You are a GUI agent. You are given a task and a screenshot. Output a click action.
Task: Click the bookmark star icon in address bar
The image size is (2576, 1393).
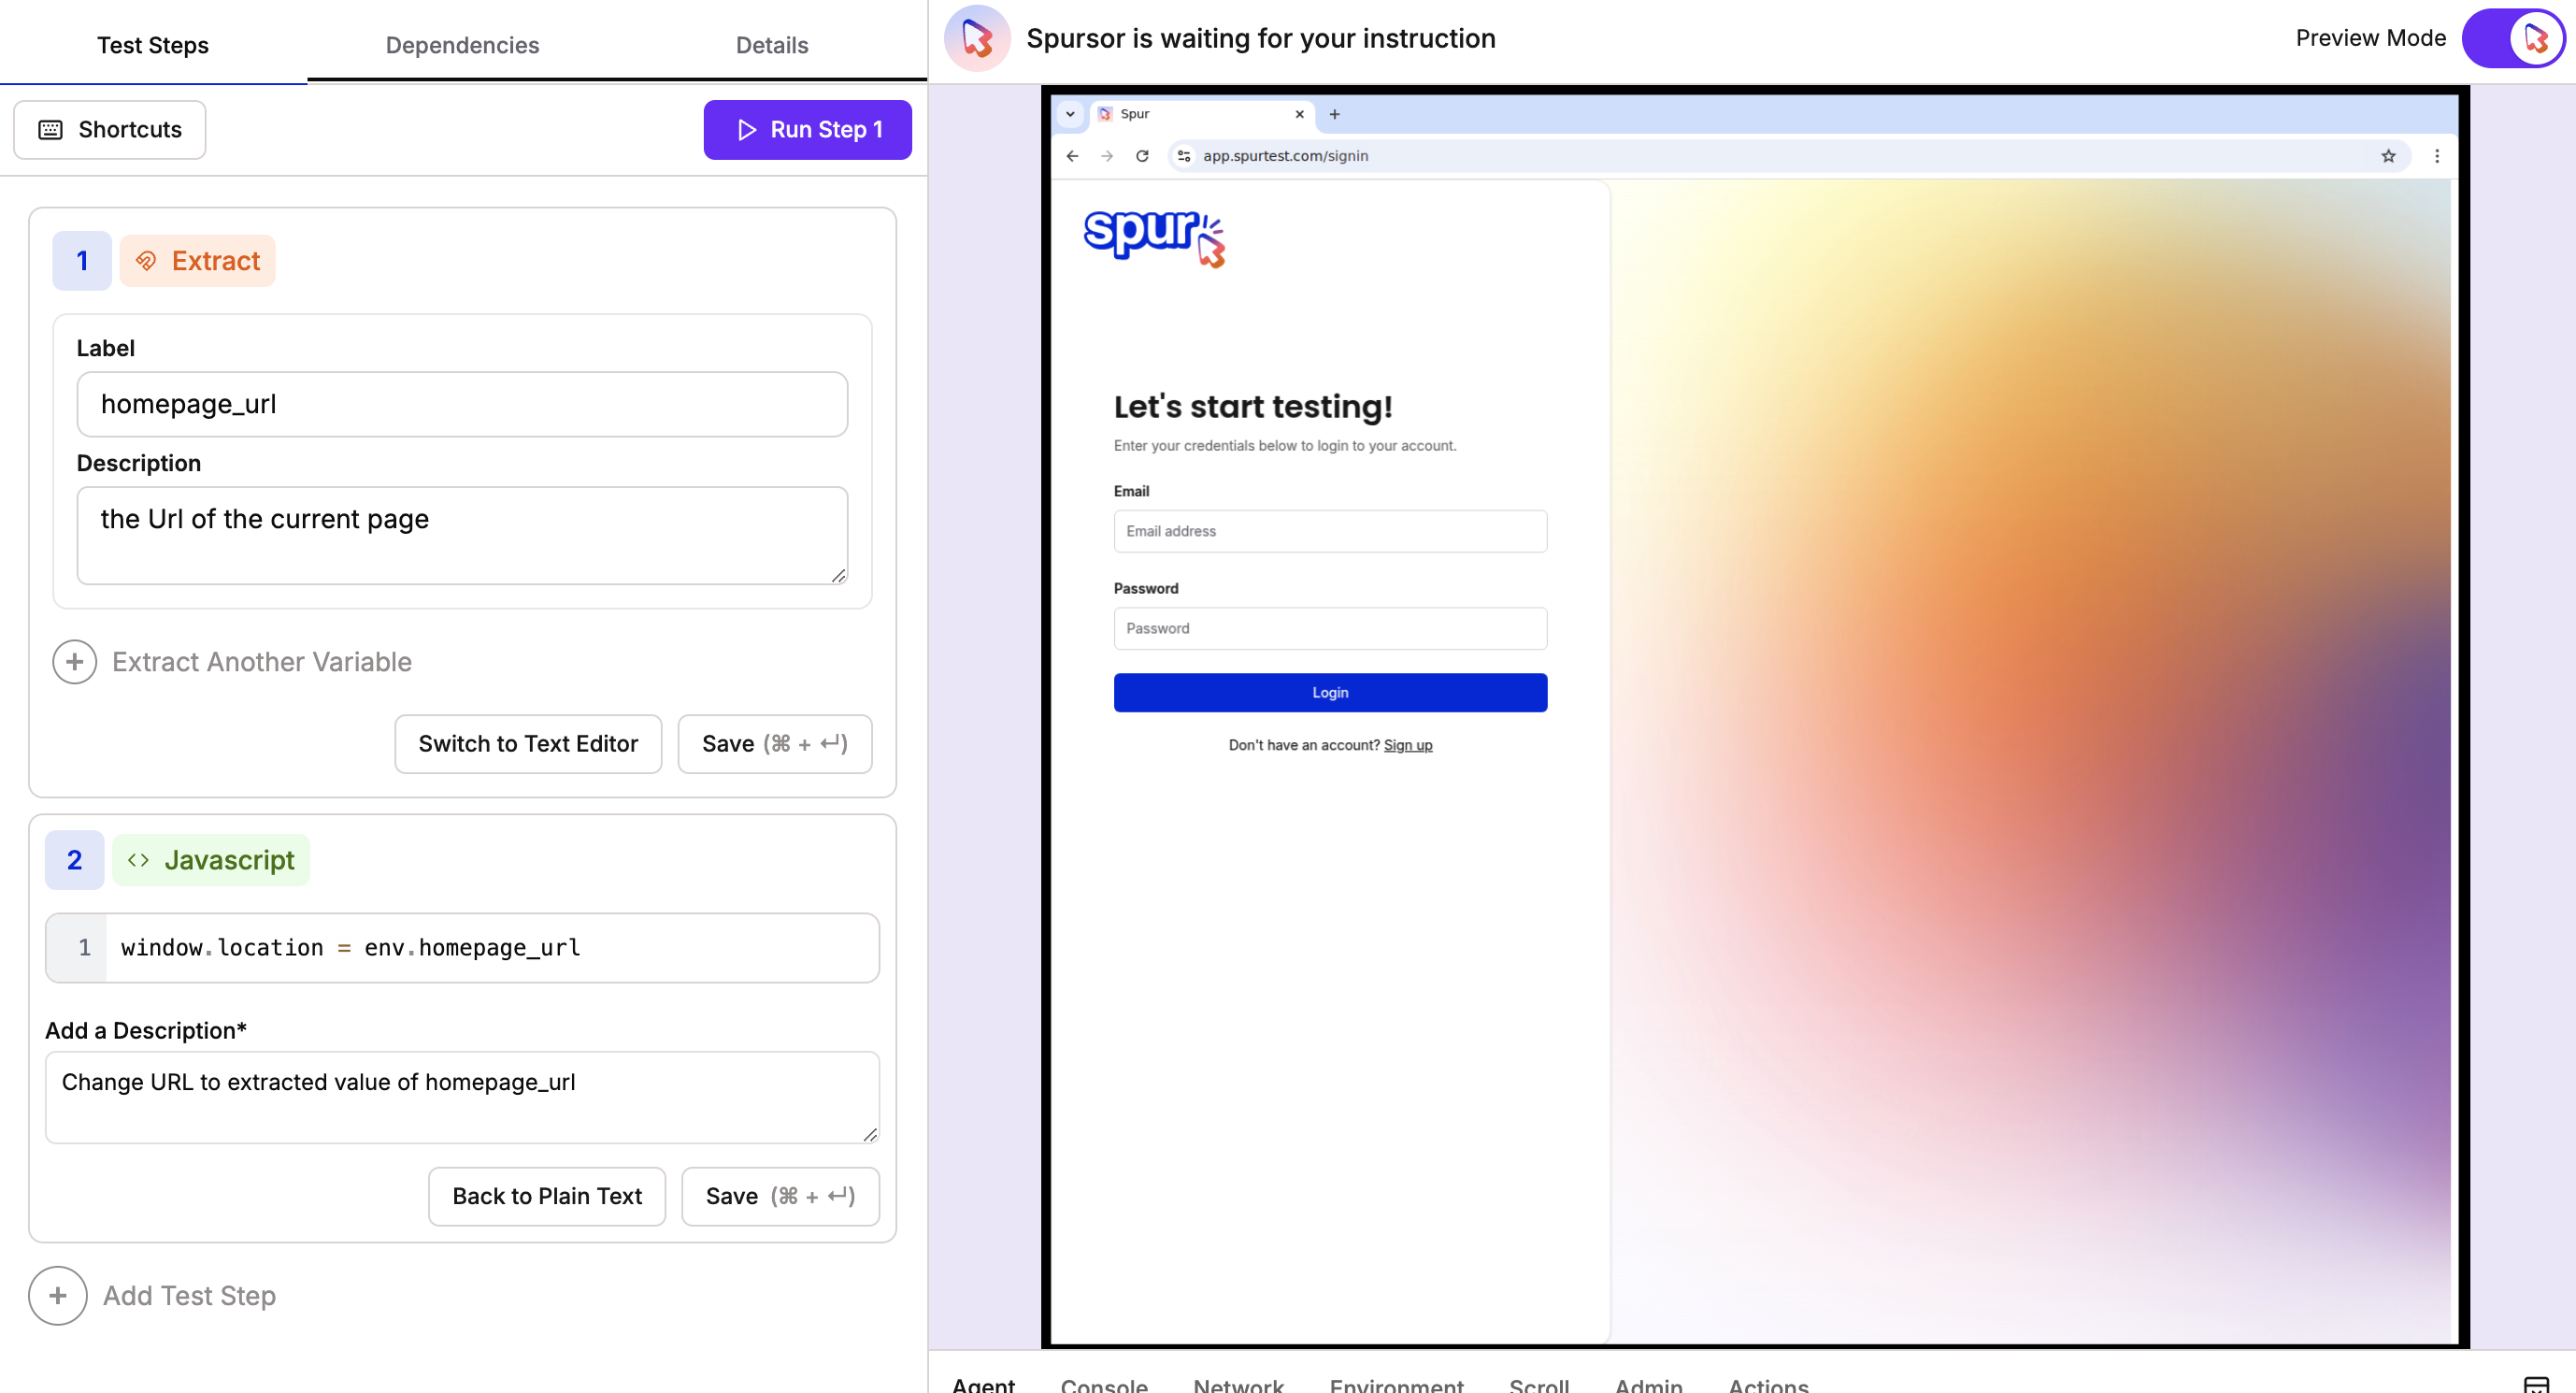click(2388, 156)
